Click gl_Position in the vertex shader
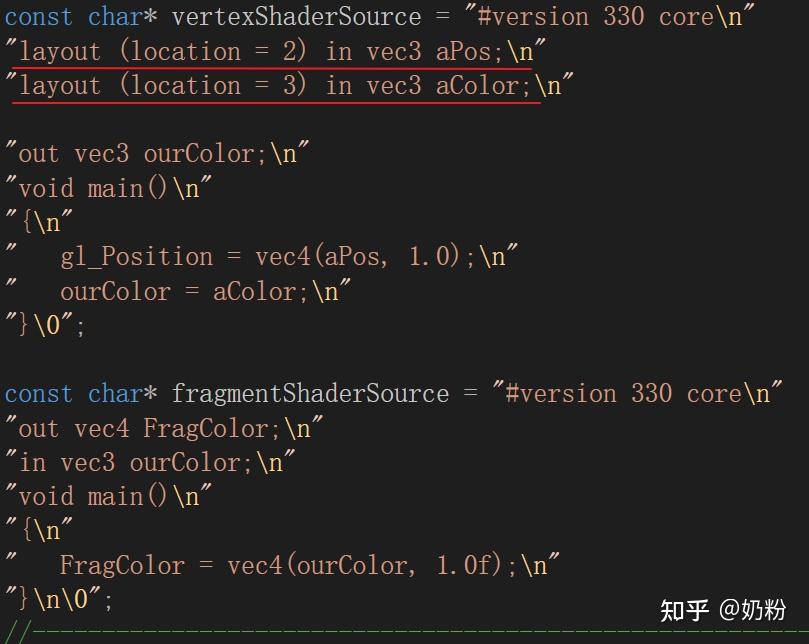Image resolution: width=809 pixels, height=644 pixels. click(137, 257)
